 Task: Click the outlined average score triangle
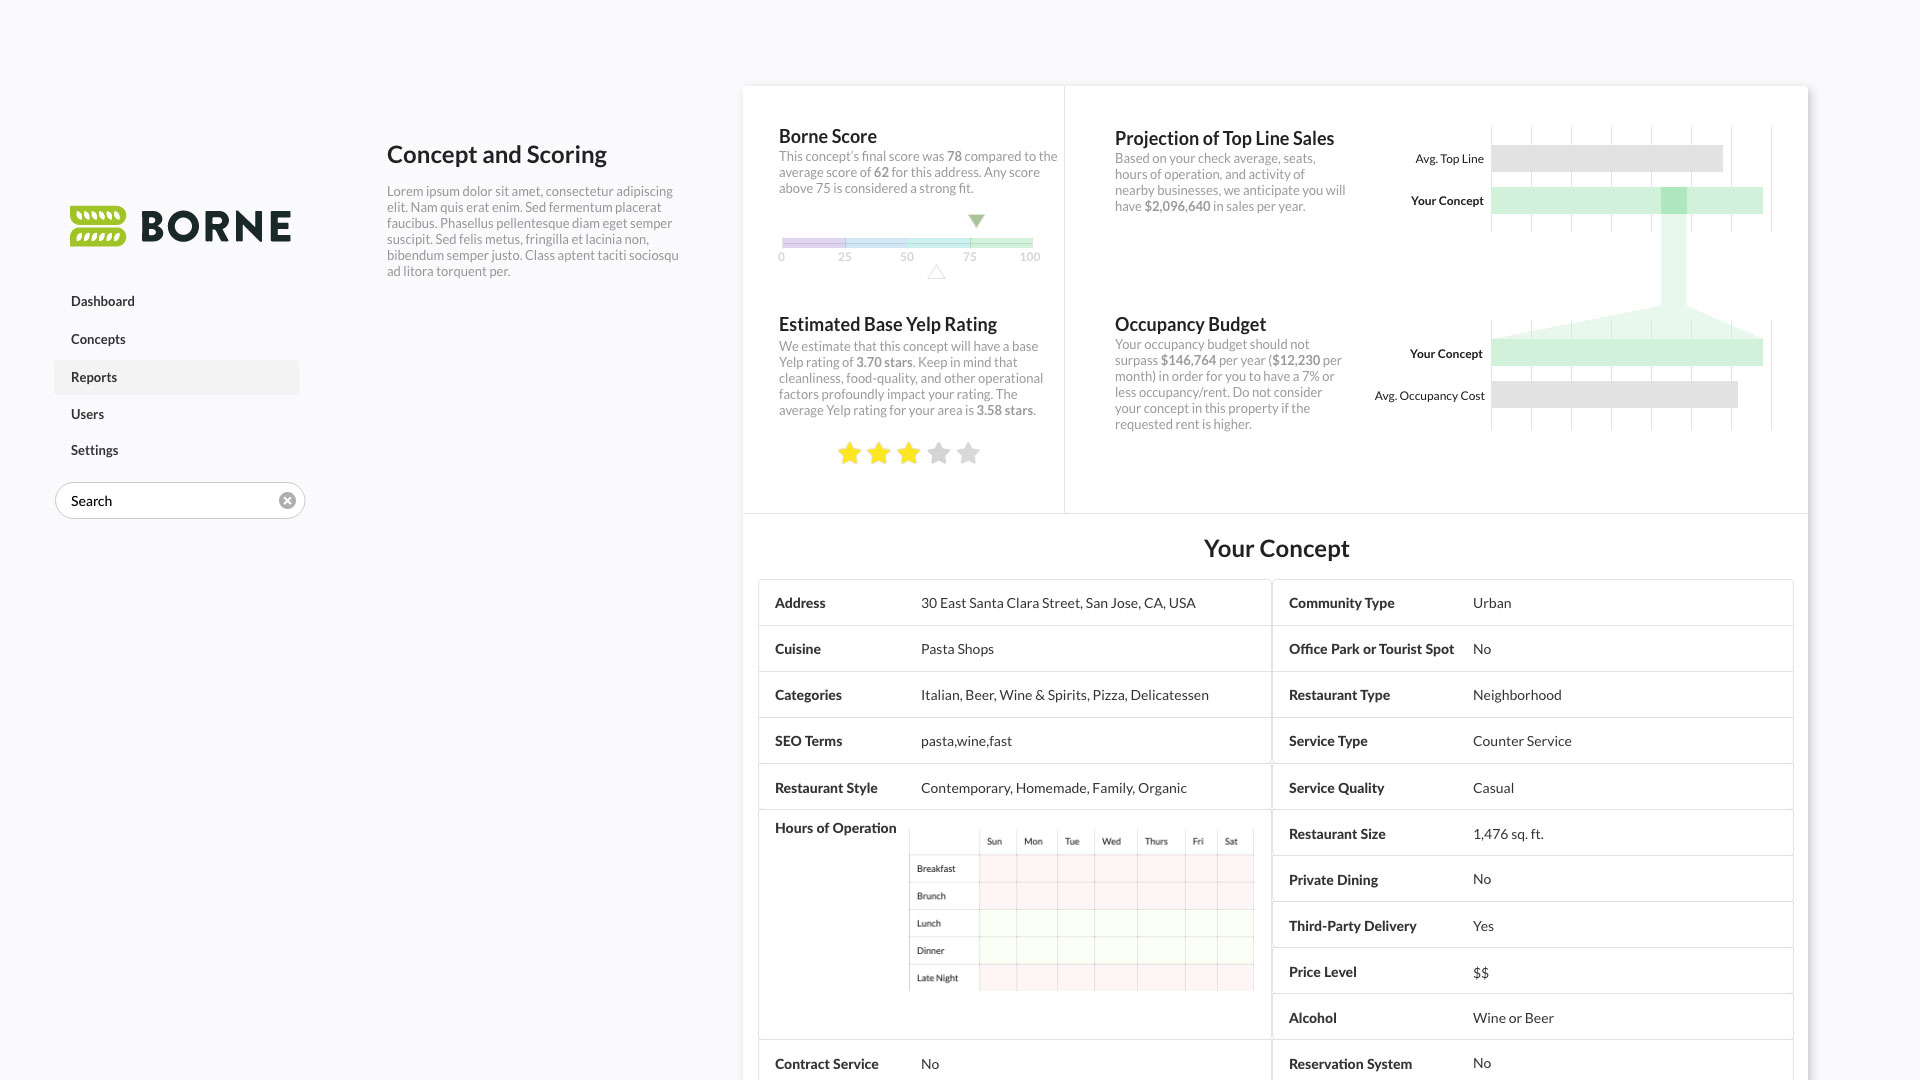tap(936, 272)
